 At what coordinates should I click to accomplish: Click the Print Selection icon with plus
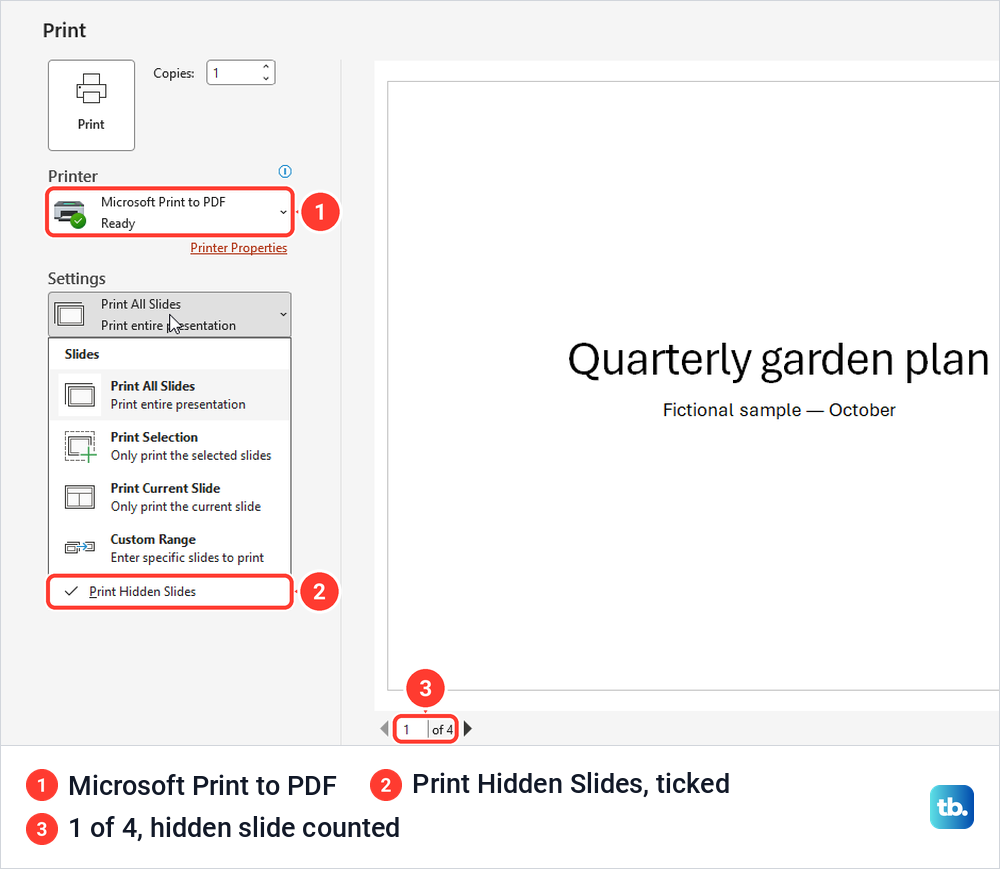point(80,446)
